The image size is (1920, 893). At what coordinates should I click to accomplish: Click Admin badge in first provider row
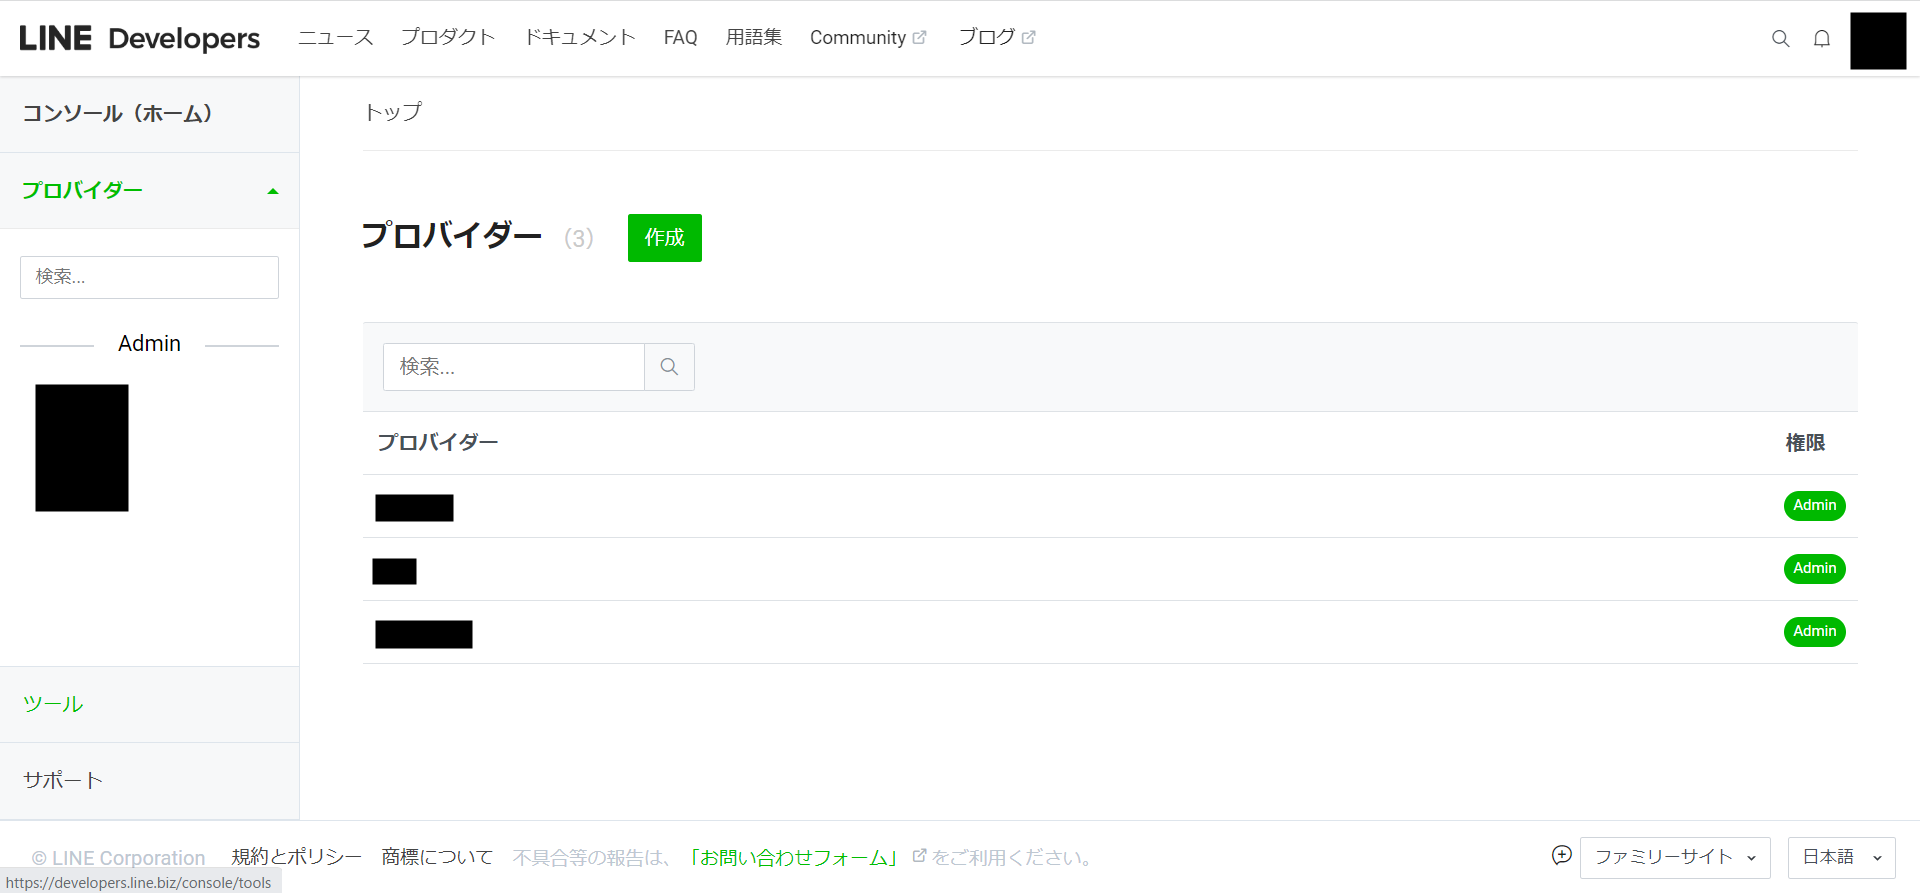[x=1815, y=506]
